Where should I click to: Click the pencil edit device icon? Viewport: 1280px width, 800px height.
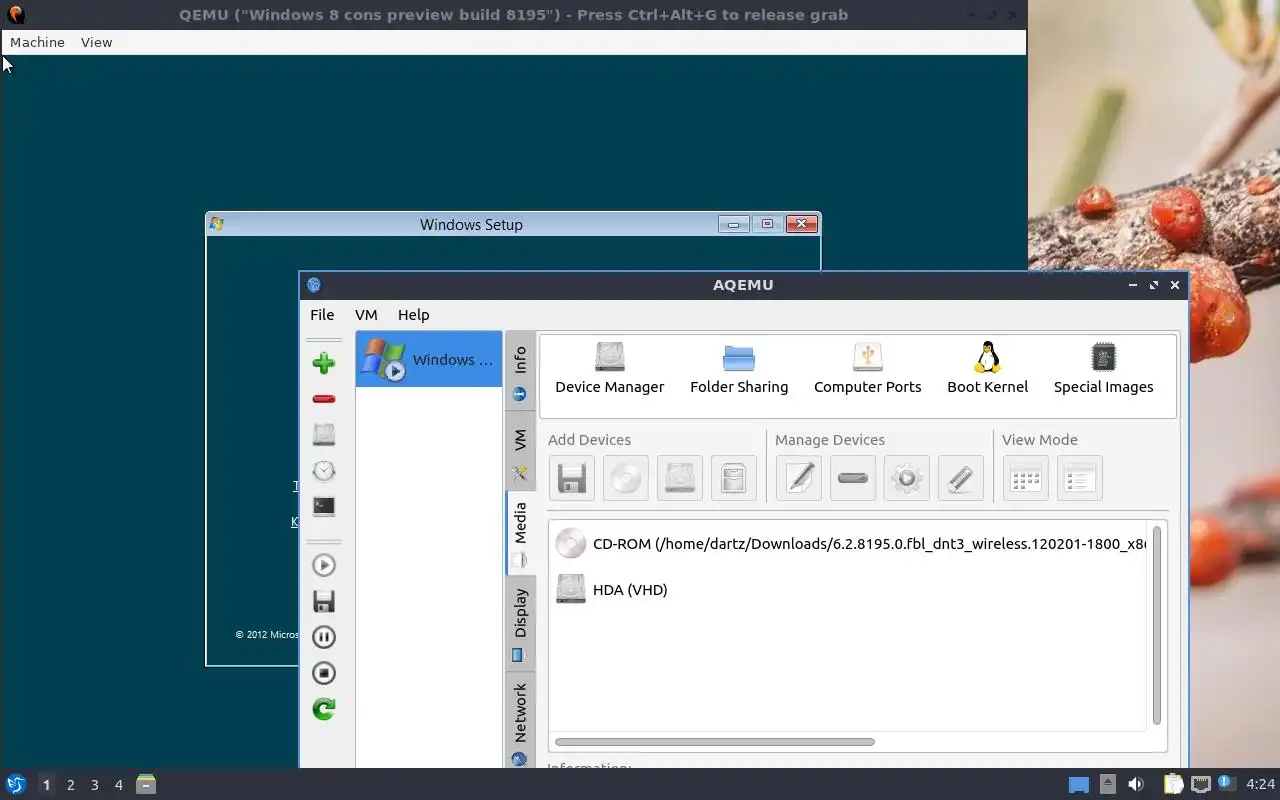tap(798, 478)
